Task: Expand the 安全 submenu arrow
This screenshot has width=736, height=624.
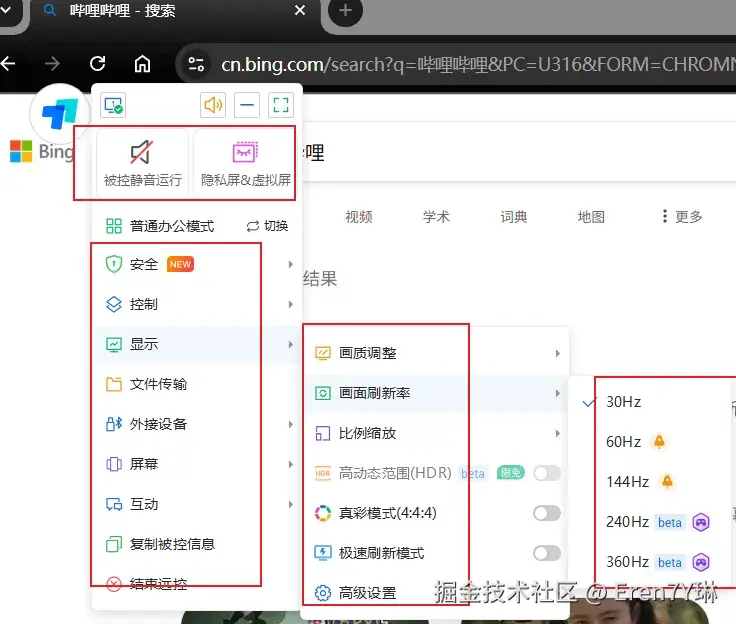Action: pos(291,264)
